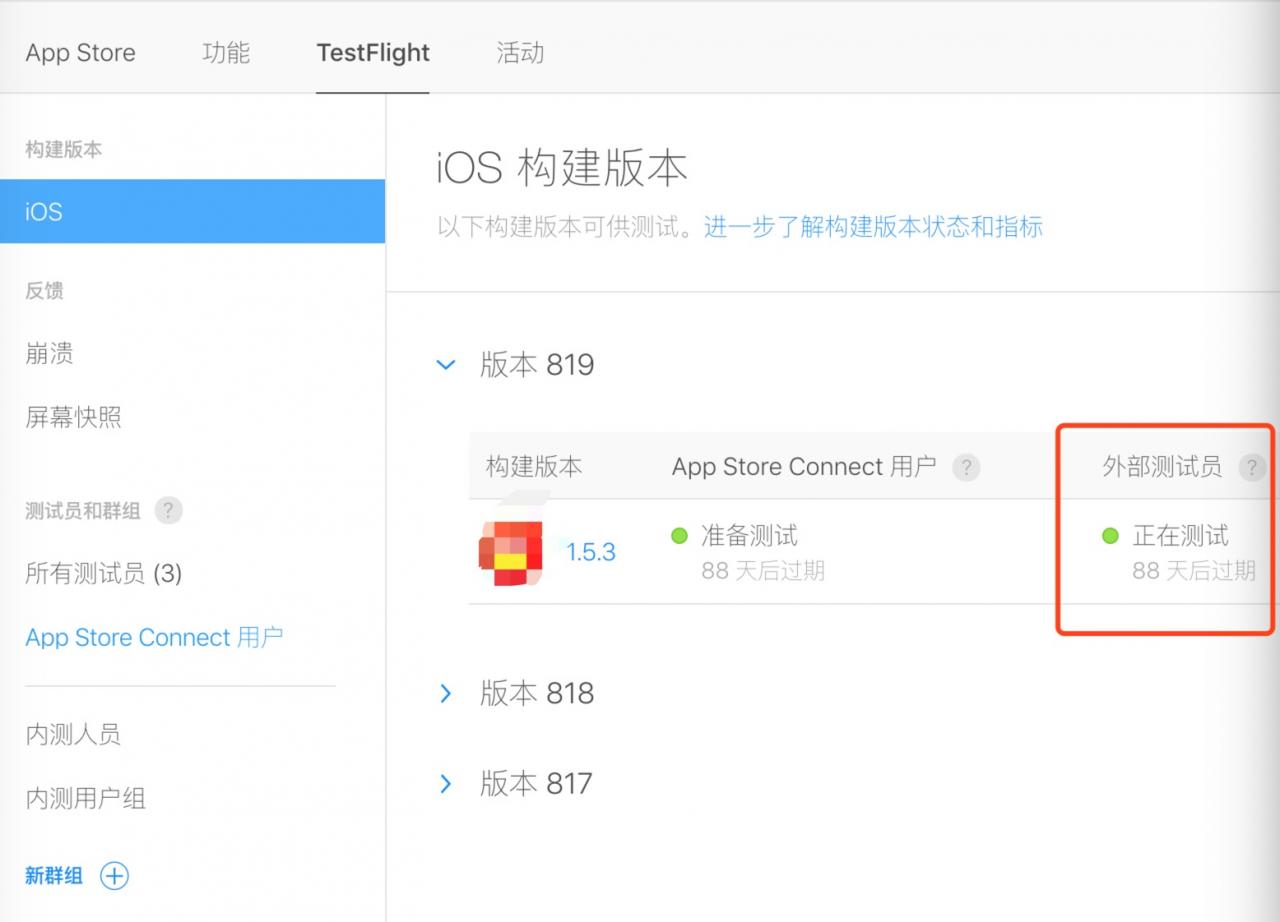Select the TestFlight tab
Viewport: 1280px width, 922px height.
373,53
